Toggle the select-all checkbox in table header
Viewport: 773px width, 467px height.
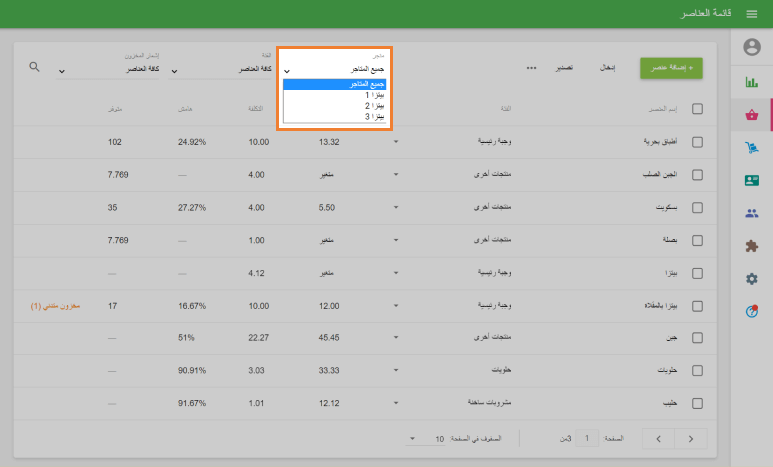697,109
